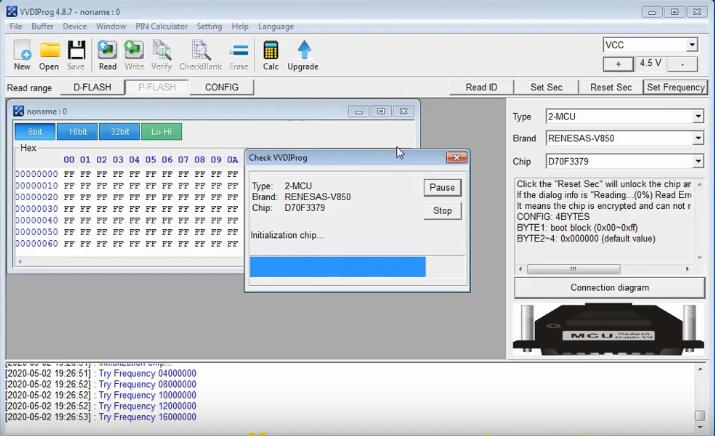Click the Reset Sec button

coord(611,87)
